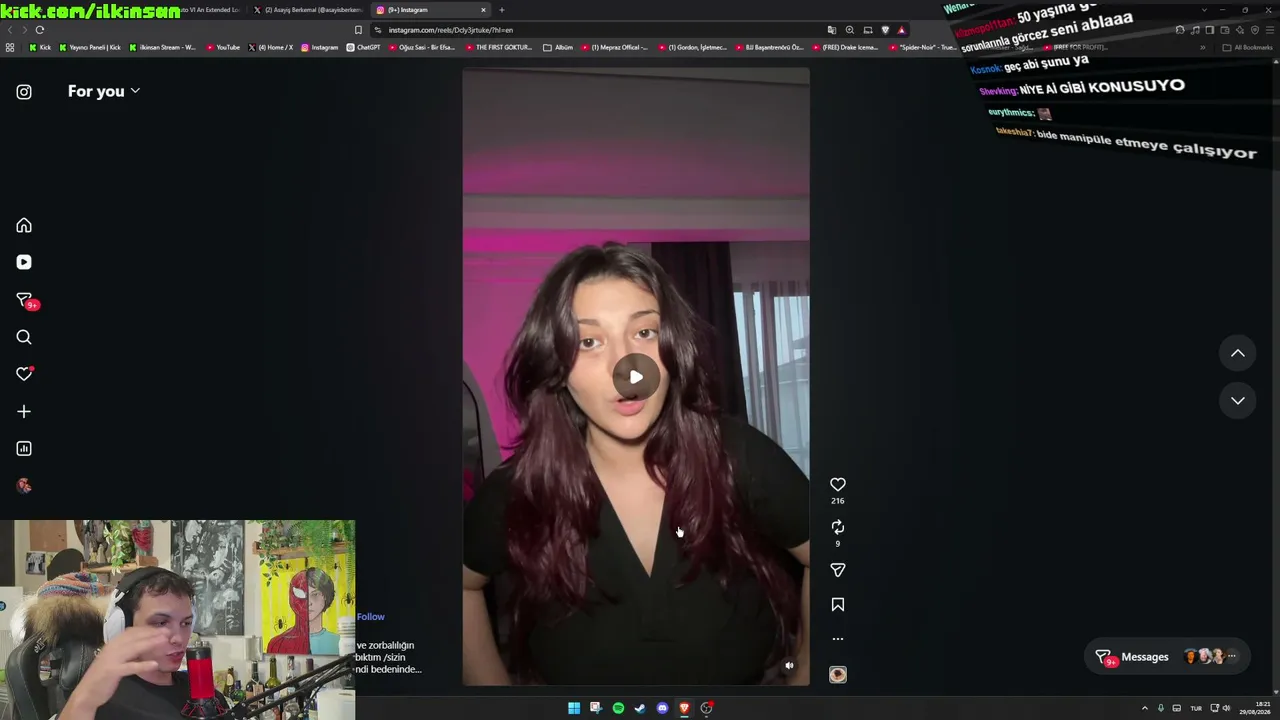
Task: Open Kick bookmark in bookmarks bar
Action: click(x=40, y=47)
